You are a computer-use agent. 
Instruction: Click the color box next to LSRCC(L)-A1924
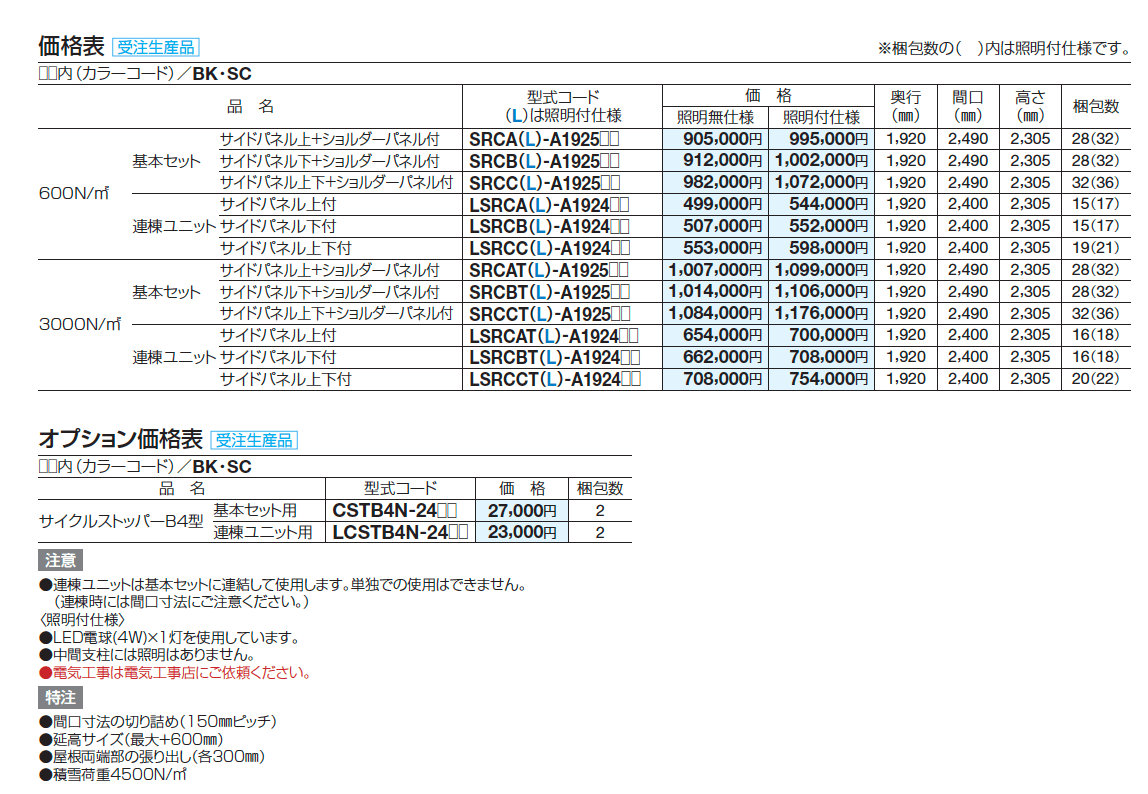click(x=618, y=248)
